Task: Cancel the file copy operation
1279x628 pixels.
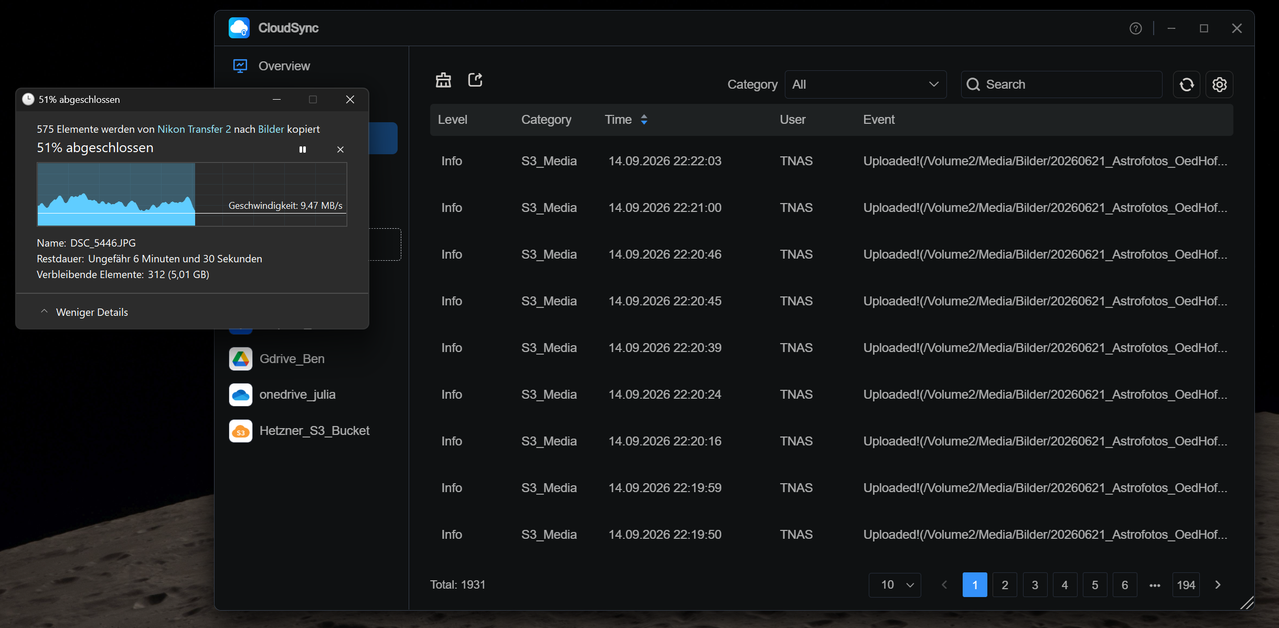Action: tap(340, 149)
